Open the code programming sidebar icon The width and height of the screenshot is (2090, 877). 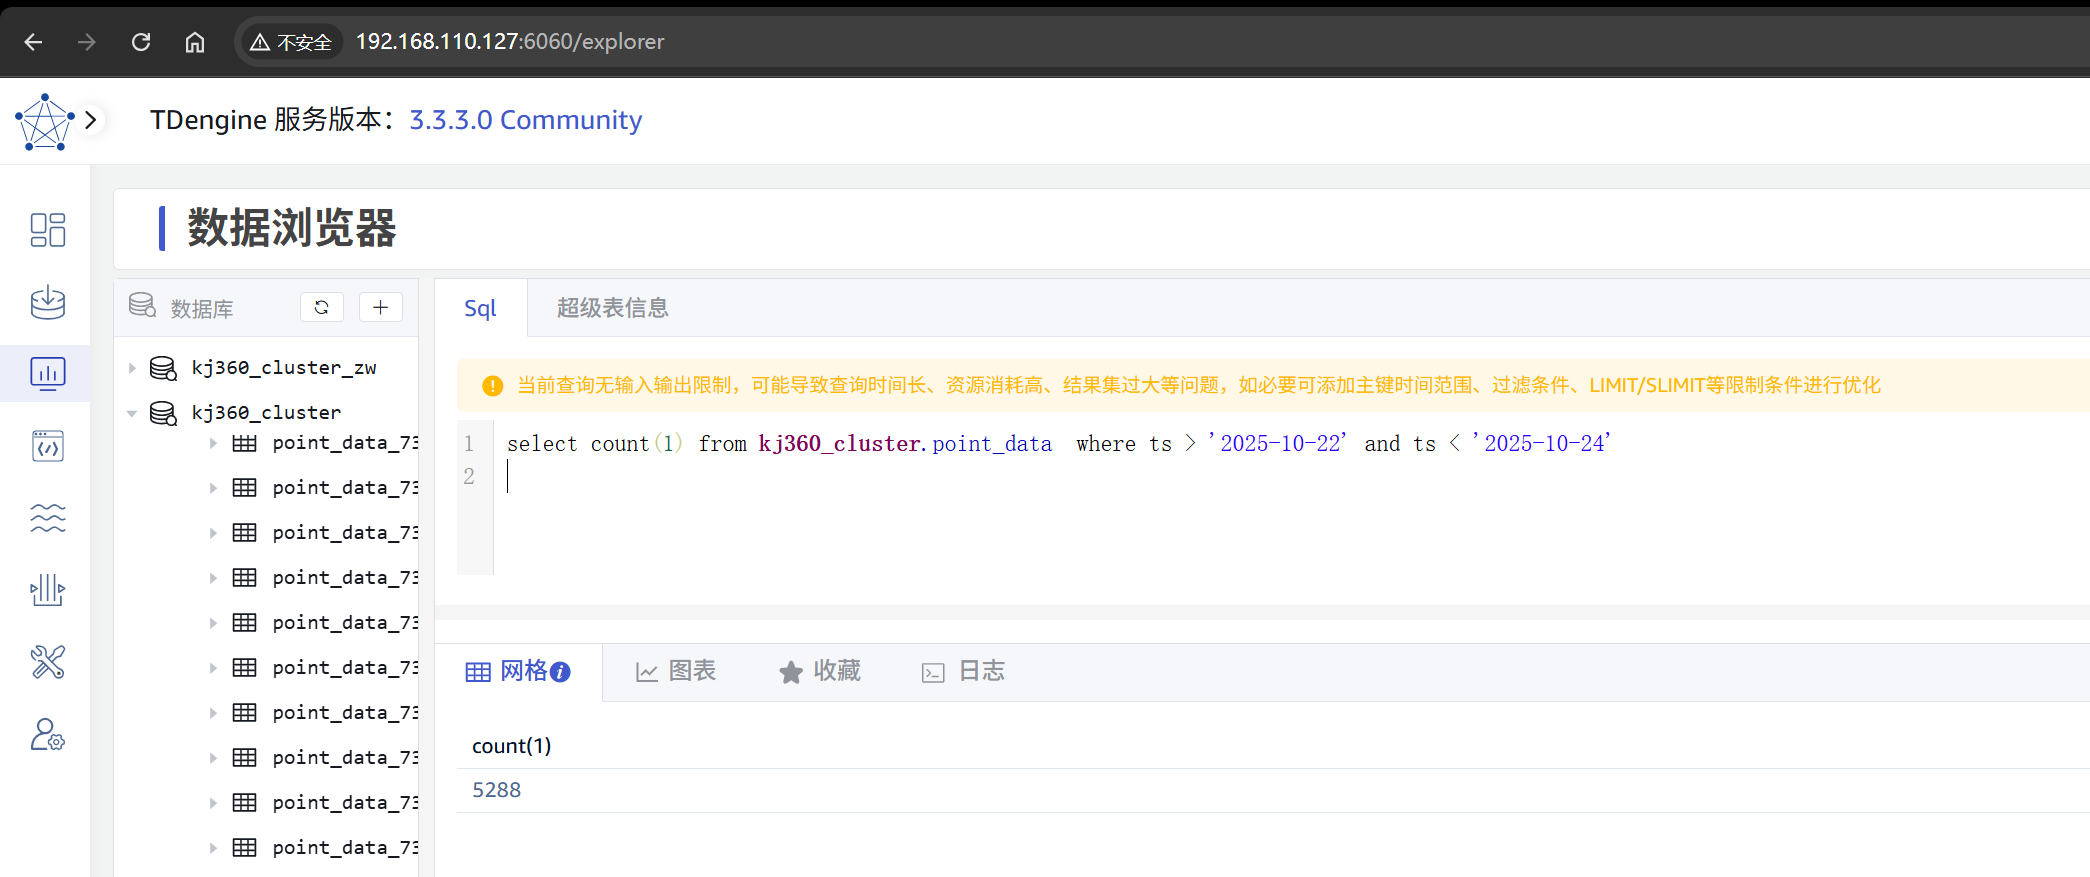[x=47, y=446]
